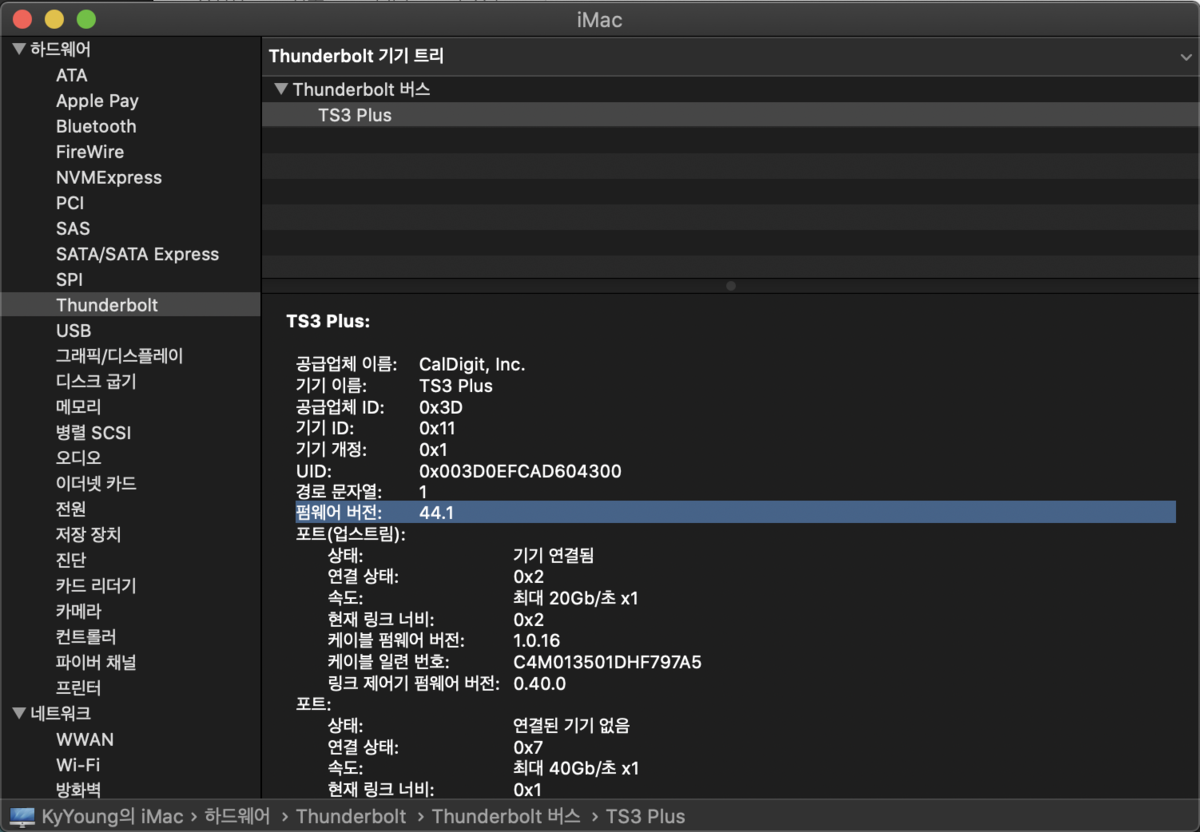Collapse the 네트워크 section in sidebar

19,713
